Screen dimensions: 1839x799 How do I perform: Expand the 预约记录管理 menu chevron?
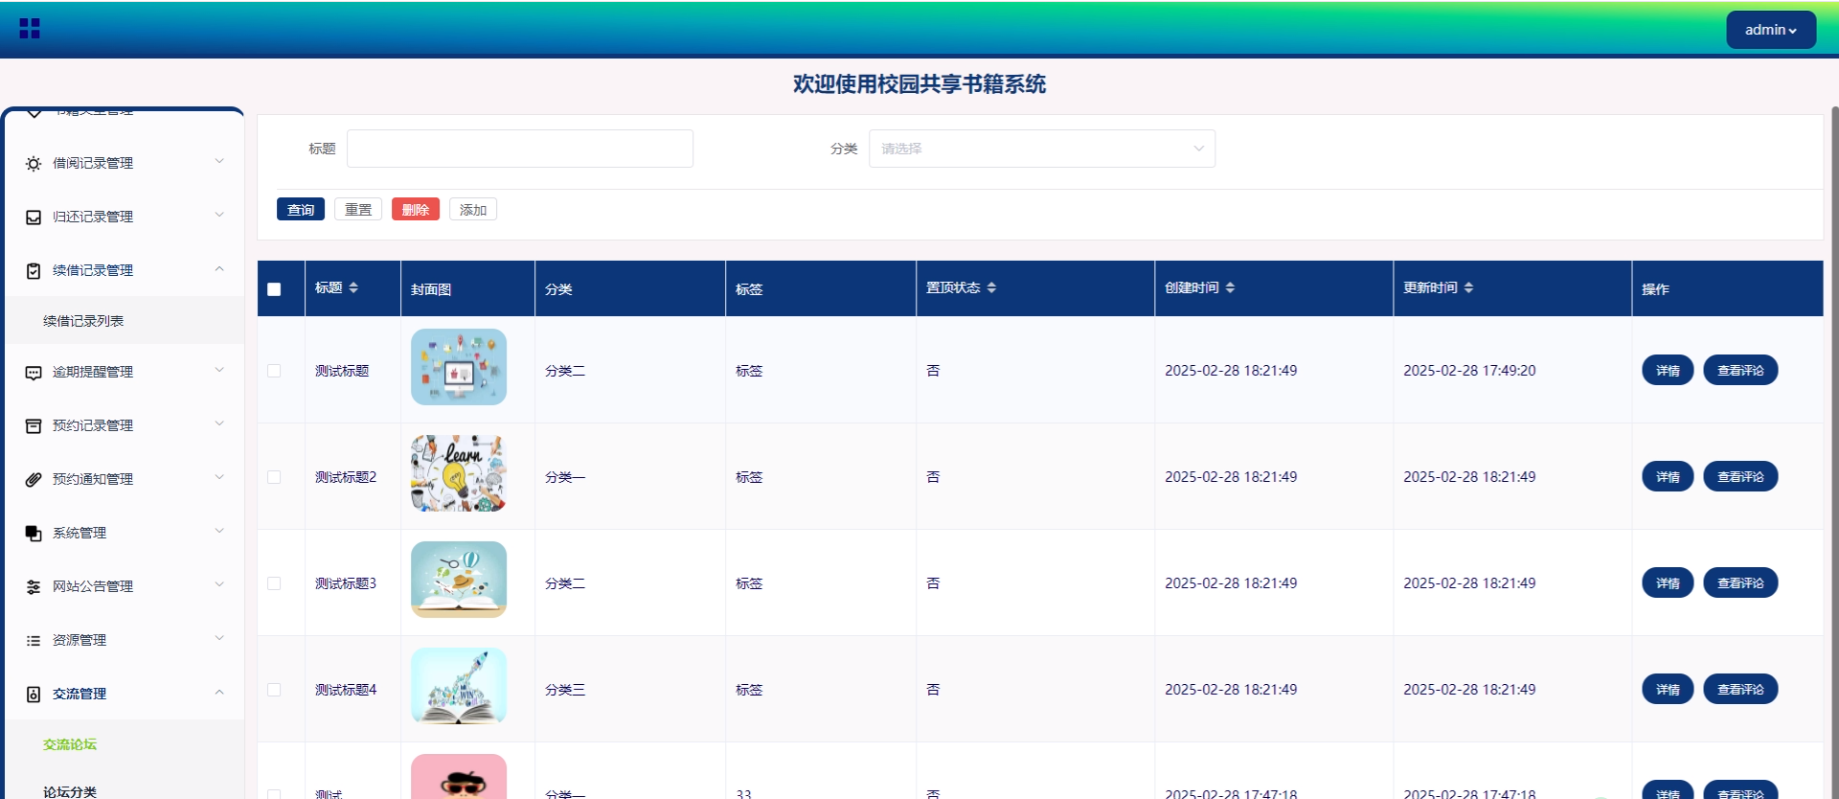[x=219, y=425]
